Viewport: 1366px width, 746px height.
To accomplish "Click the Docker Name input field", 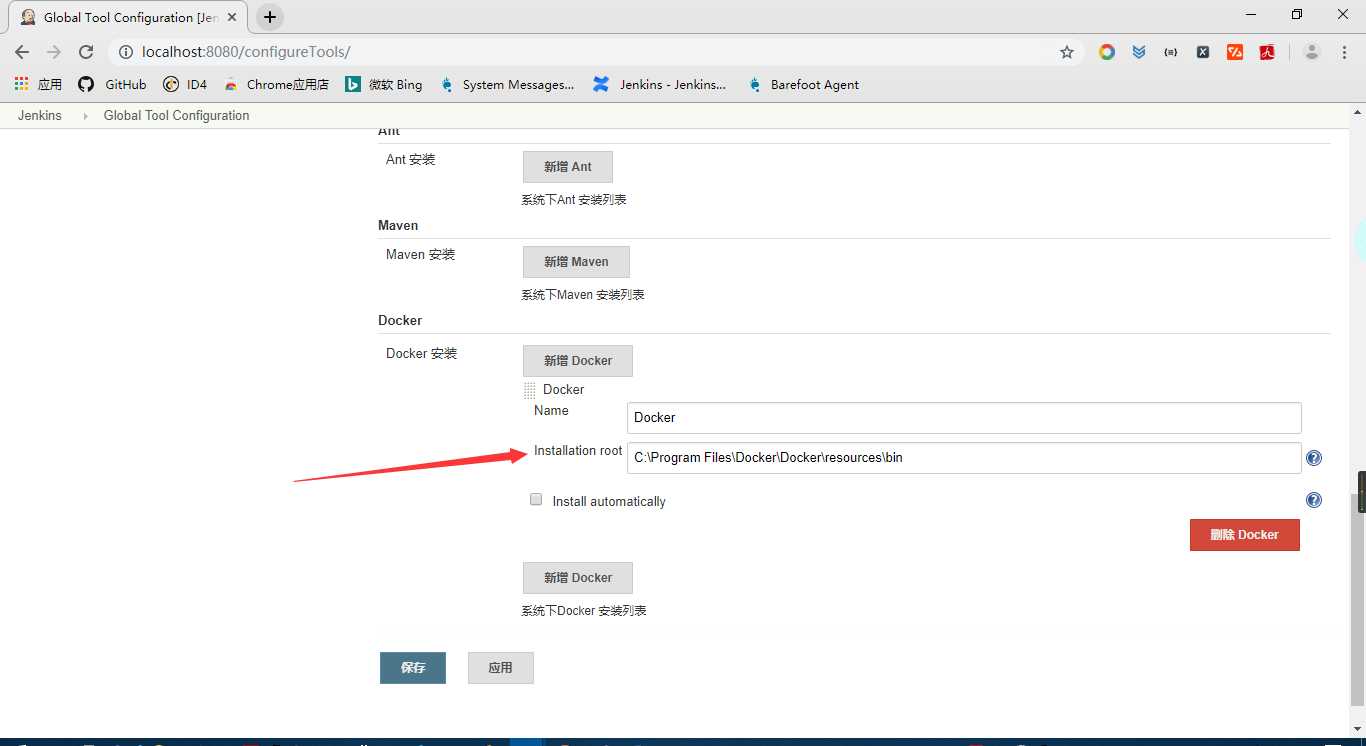I will (x=964, y=417).
